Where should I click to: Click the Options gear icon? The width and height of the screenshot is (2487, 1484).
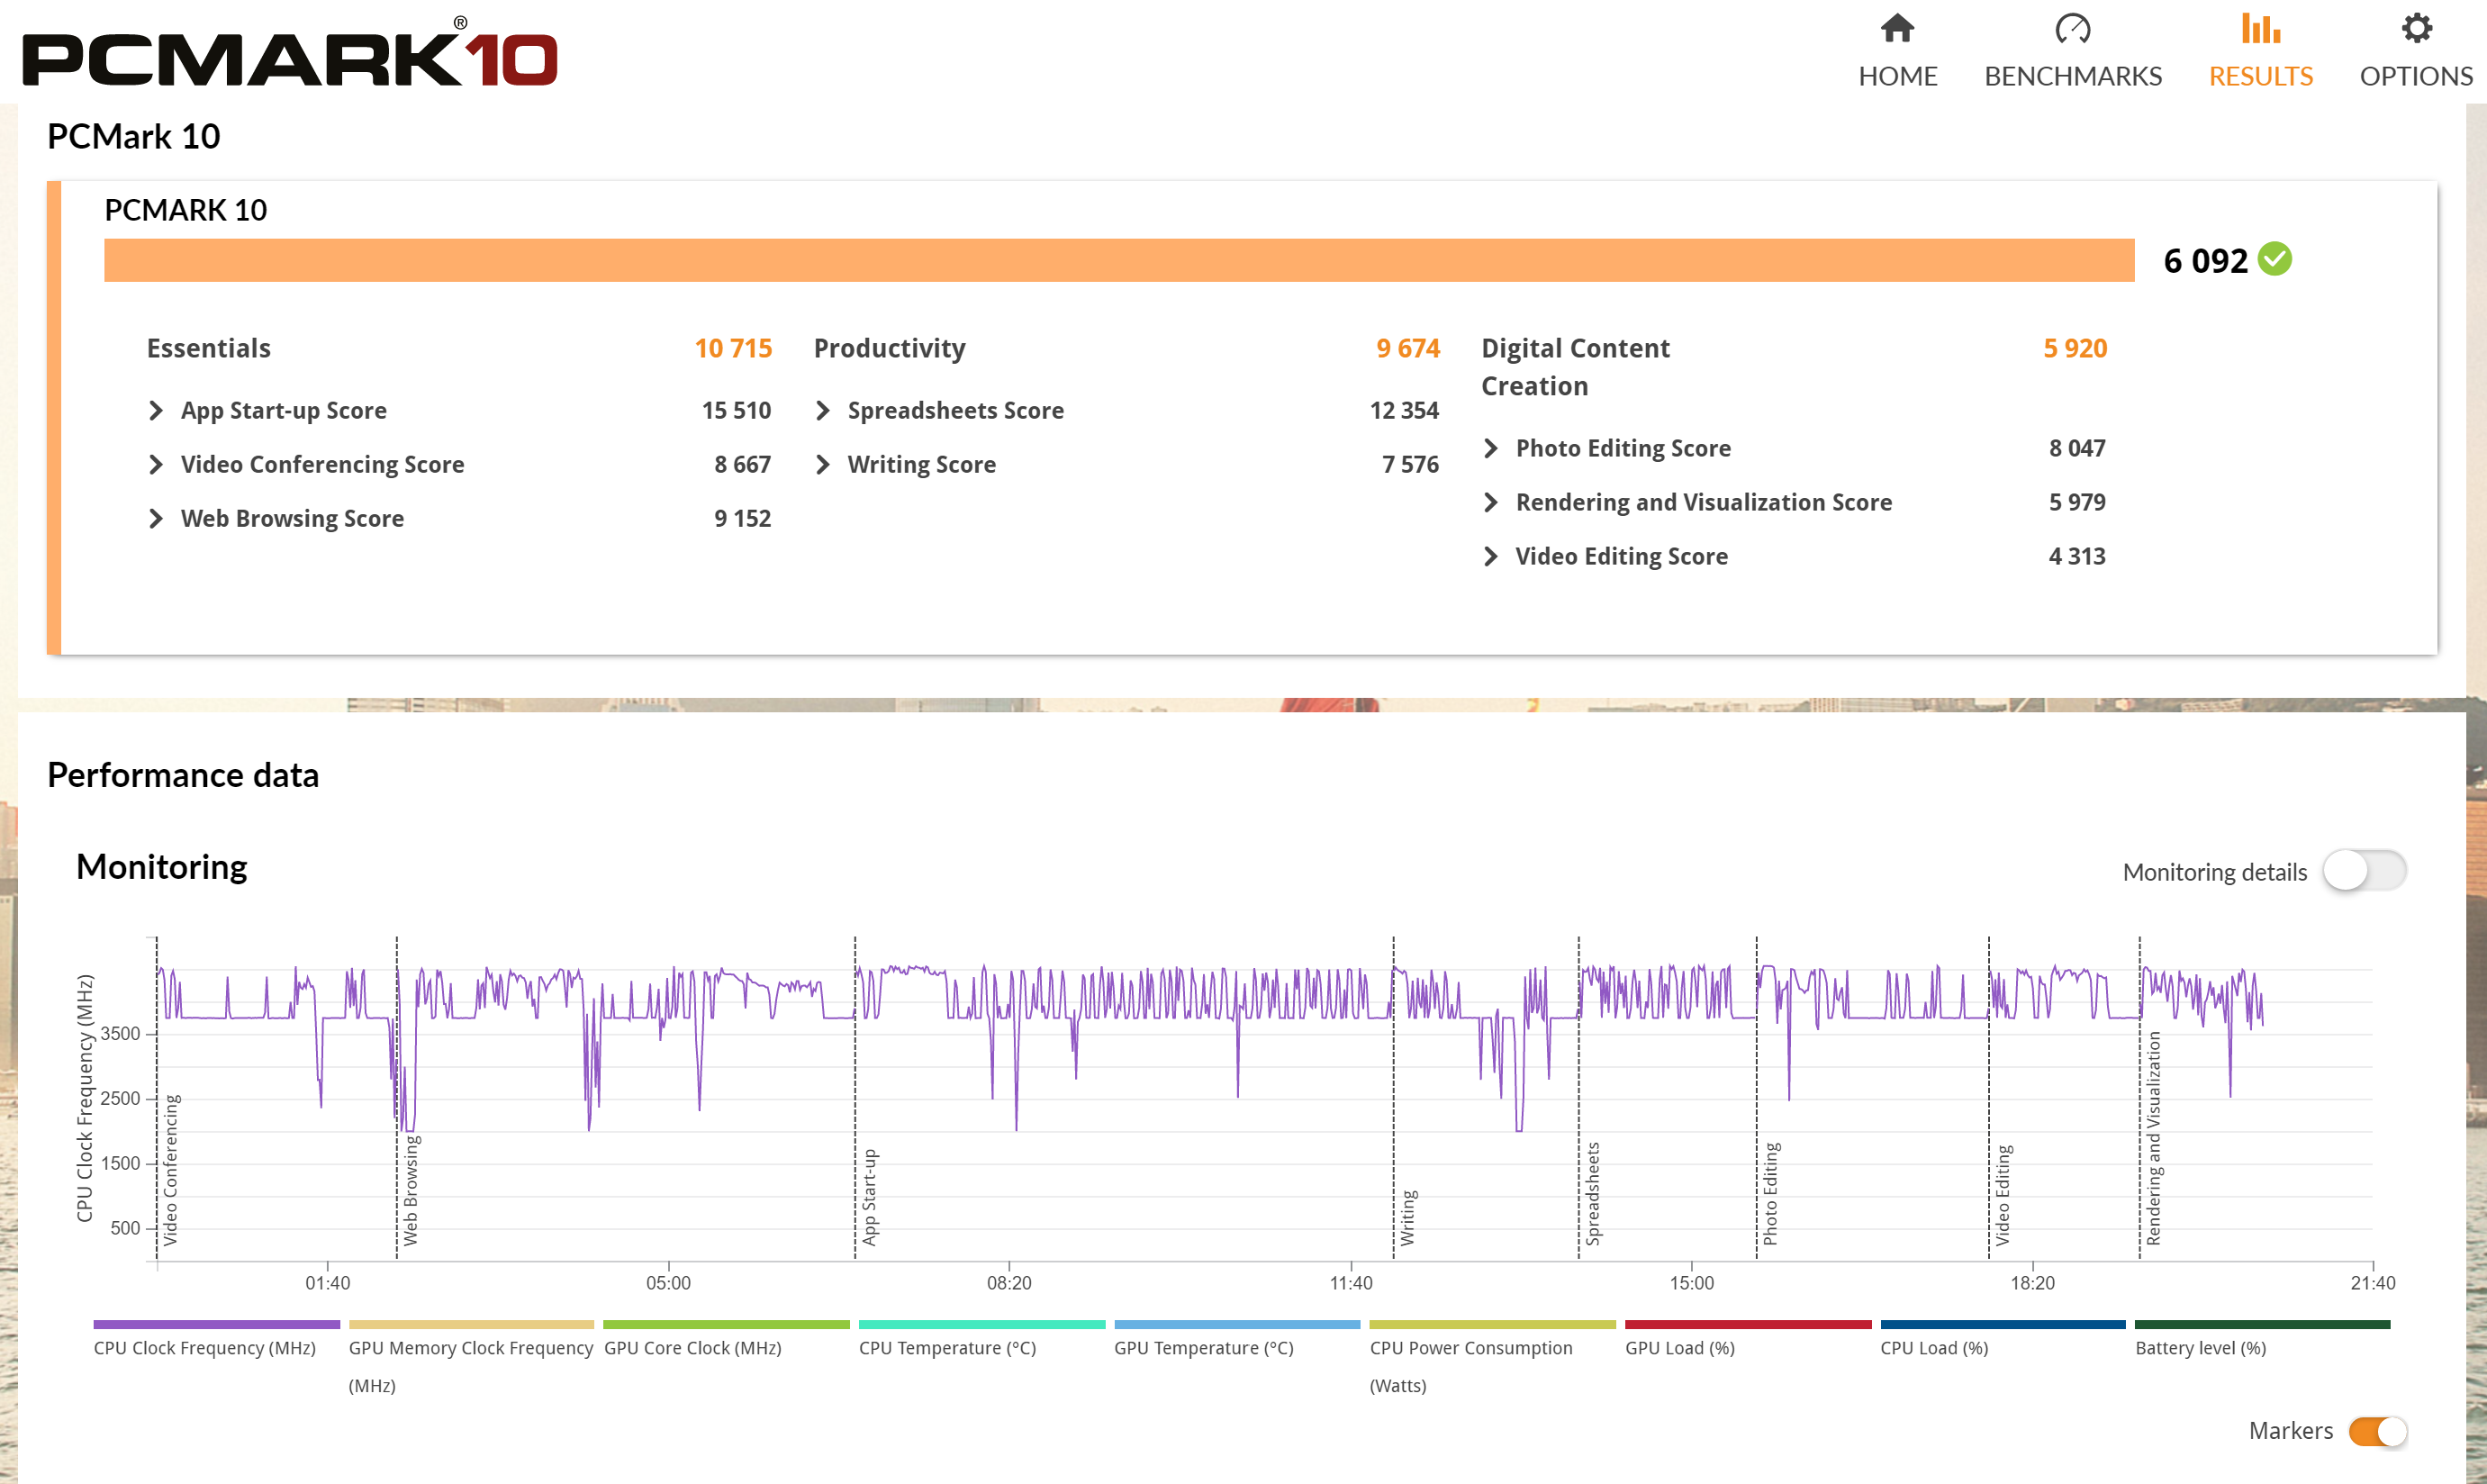click(2416, 29)
